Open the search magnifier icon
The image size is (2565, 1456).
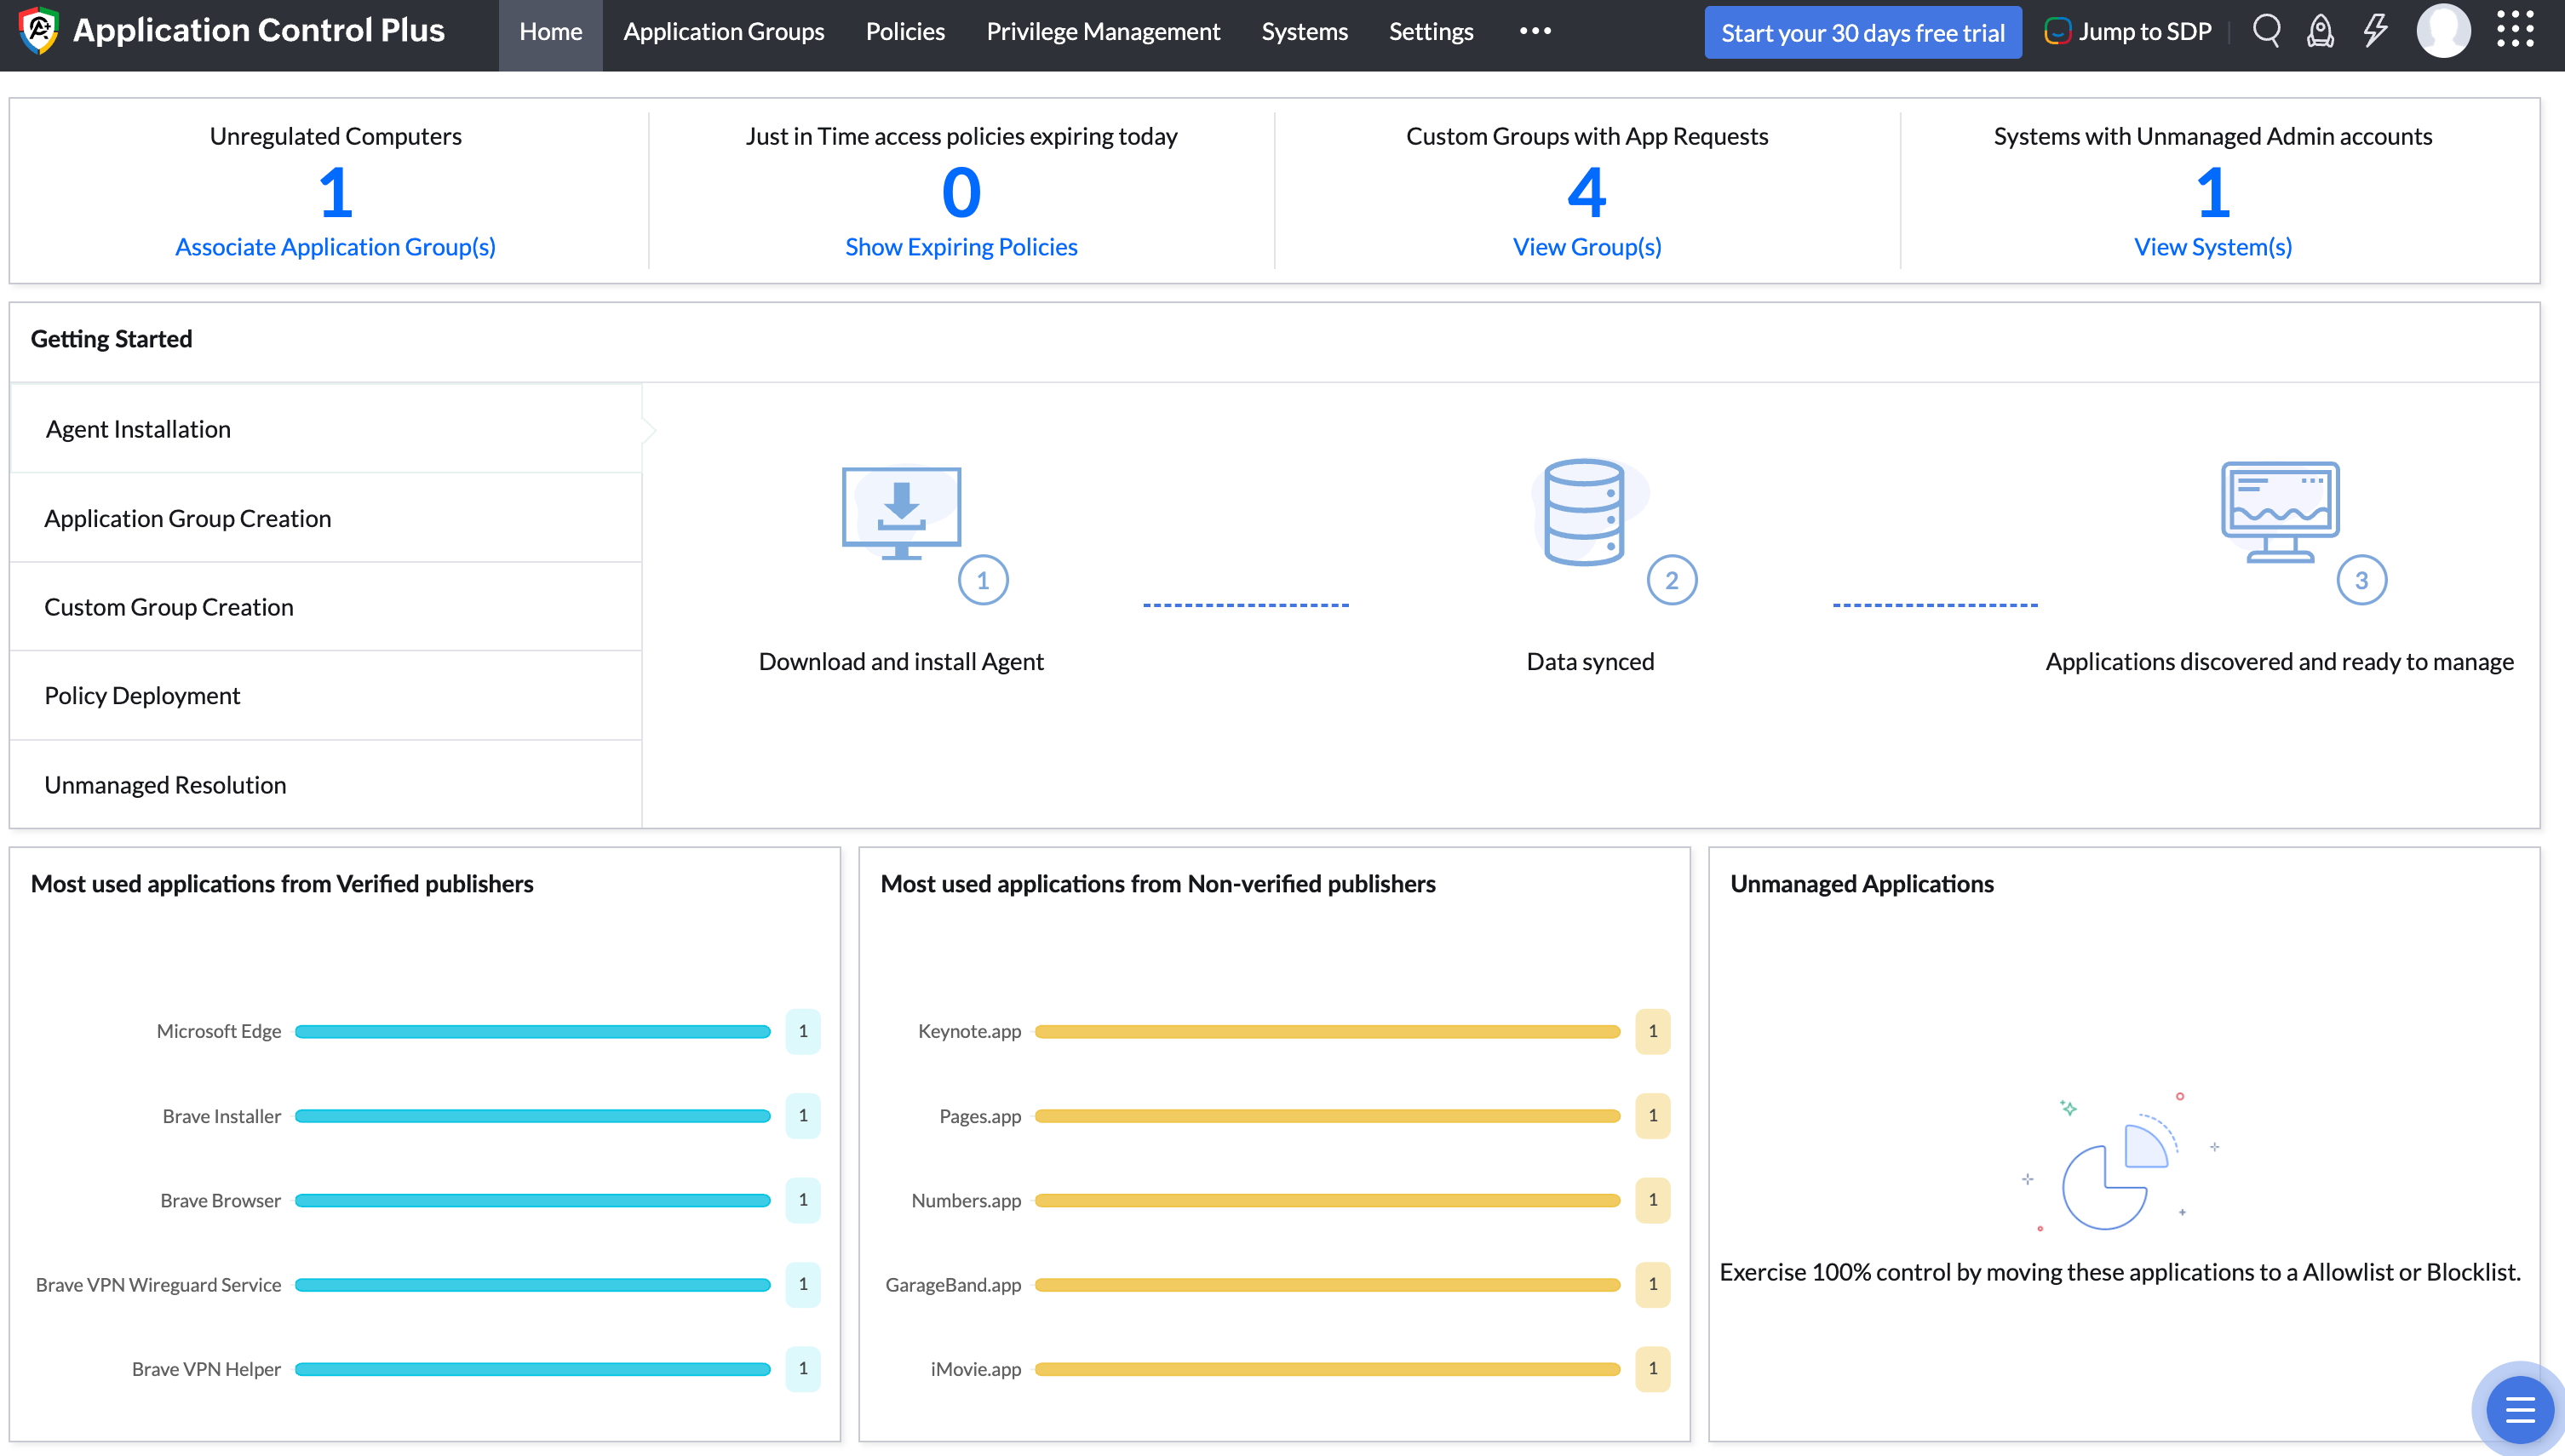2266,31
